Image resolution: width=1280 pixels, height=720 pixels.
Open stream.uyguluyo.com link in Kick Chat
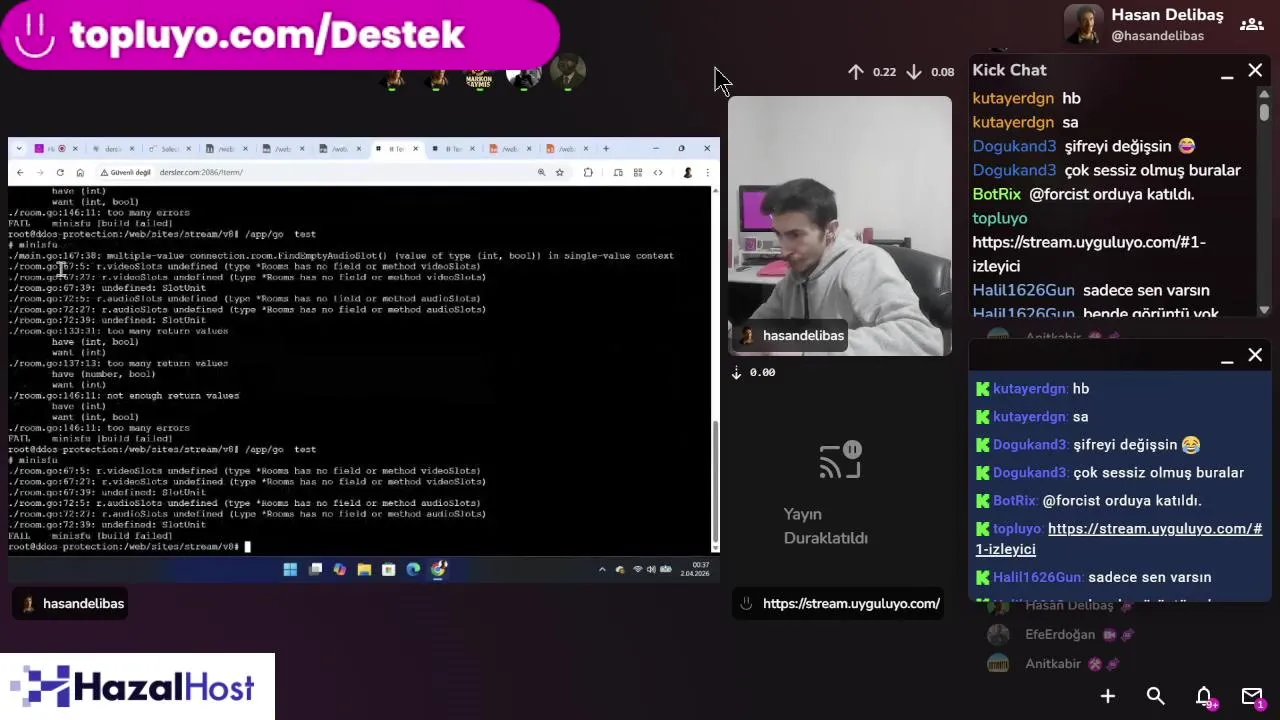(1089, 254)
